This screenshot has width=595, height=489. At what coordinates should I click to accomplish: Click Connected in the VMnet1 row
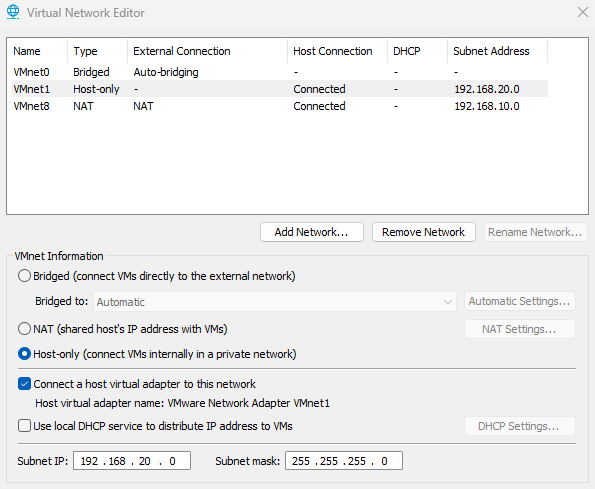tap(319, 89)
